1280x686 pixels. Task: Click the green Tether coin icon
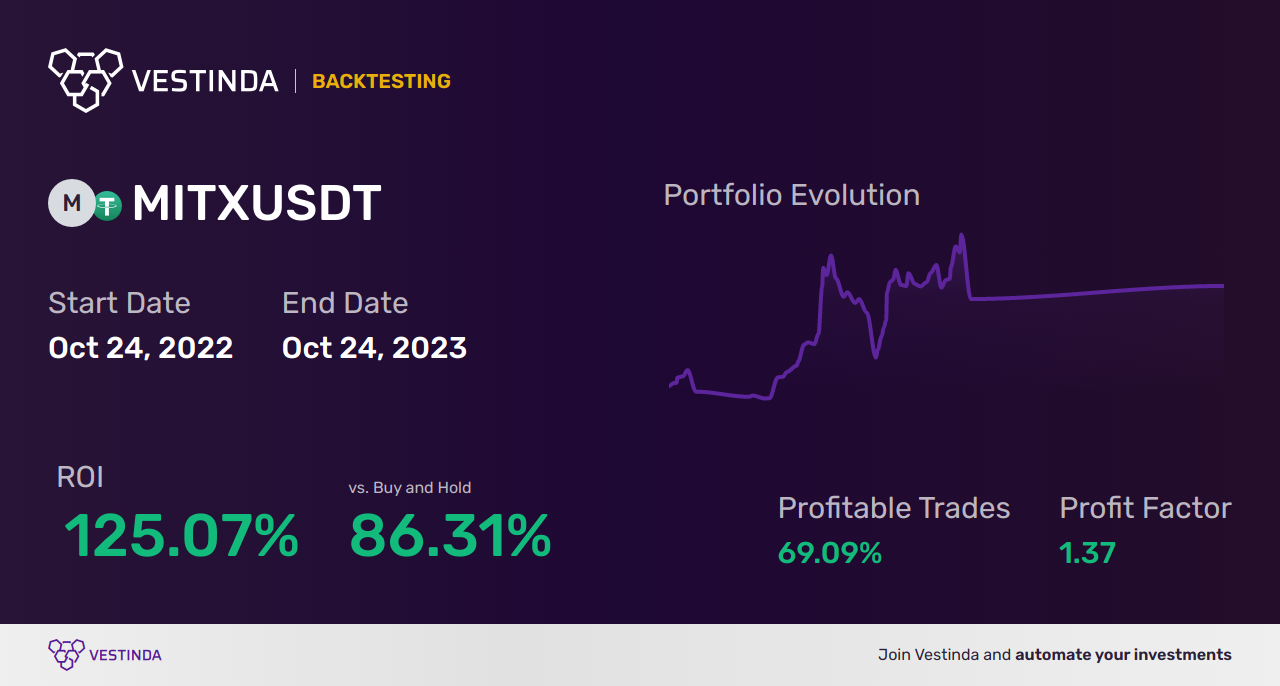coord(107,206)
